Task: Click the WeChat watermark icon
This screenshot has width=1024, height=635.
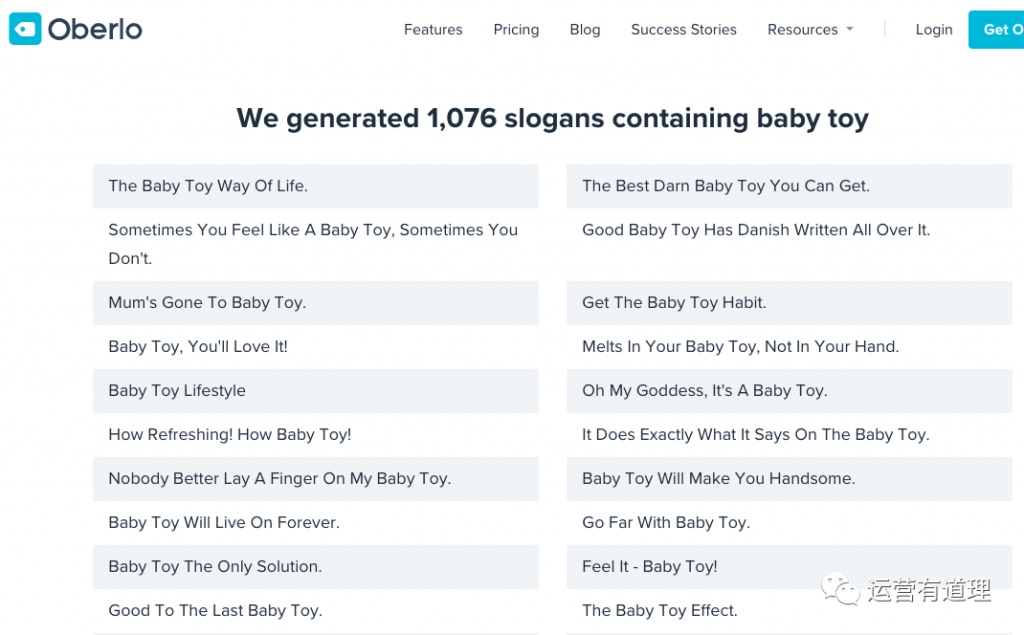Action: 840,589
